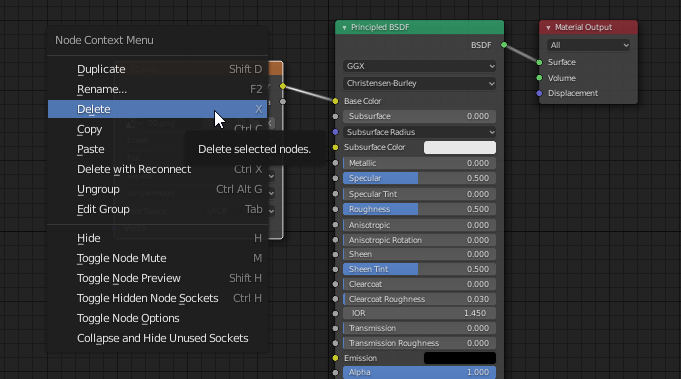Click the Sheen Tint input socket
The image size is (681, 379).
click(335, 269)
